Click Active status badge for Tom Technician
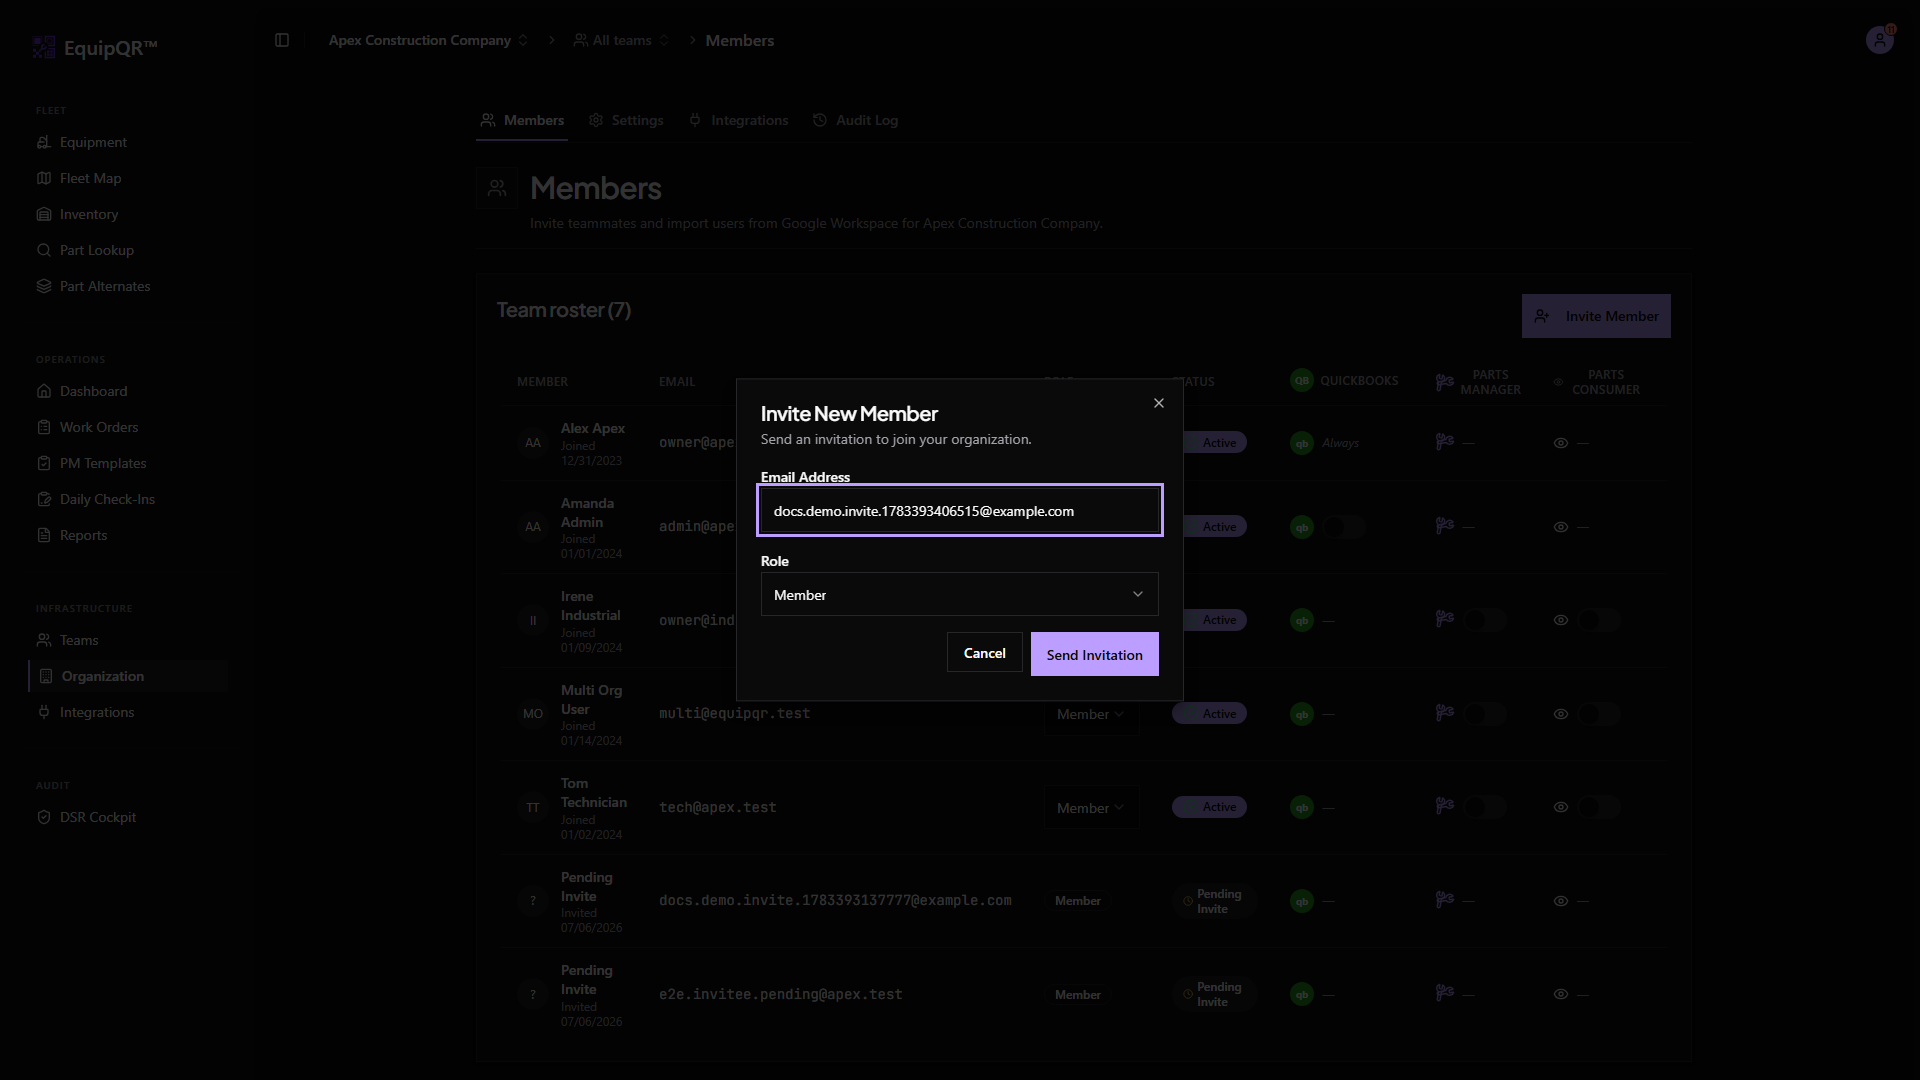 tap(1209, 807)
